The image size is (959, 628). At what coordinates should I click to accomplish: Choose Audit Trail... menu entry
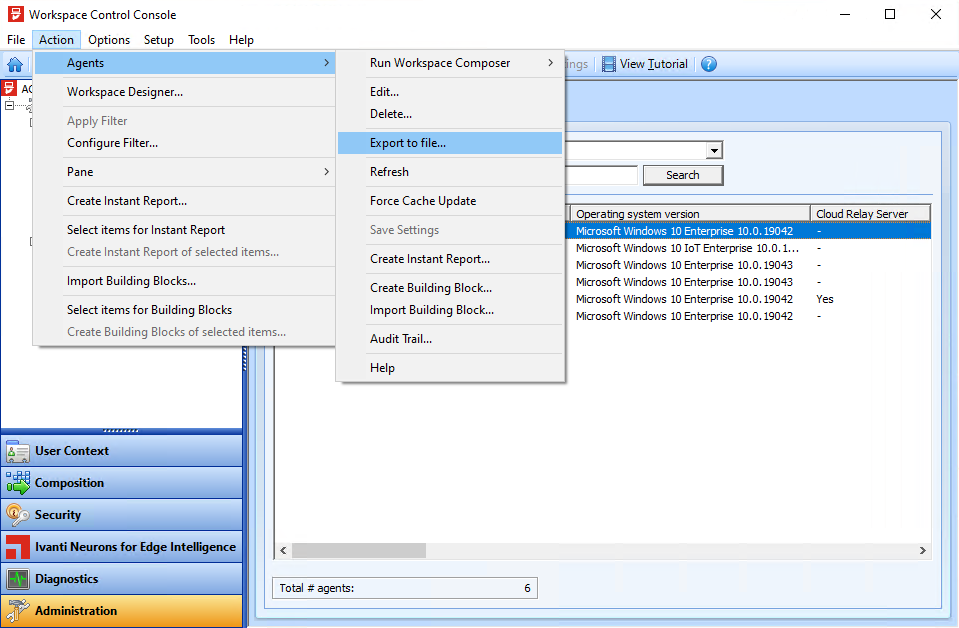tap(450, 339)
